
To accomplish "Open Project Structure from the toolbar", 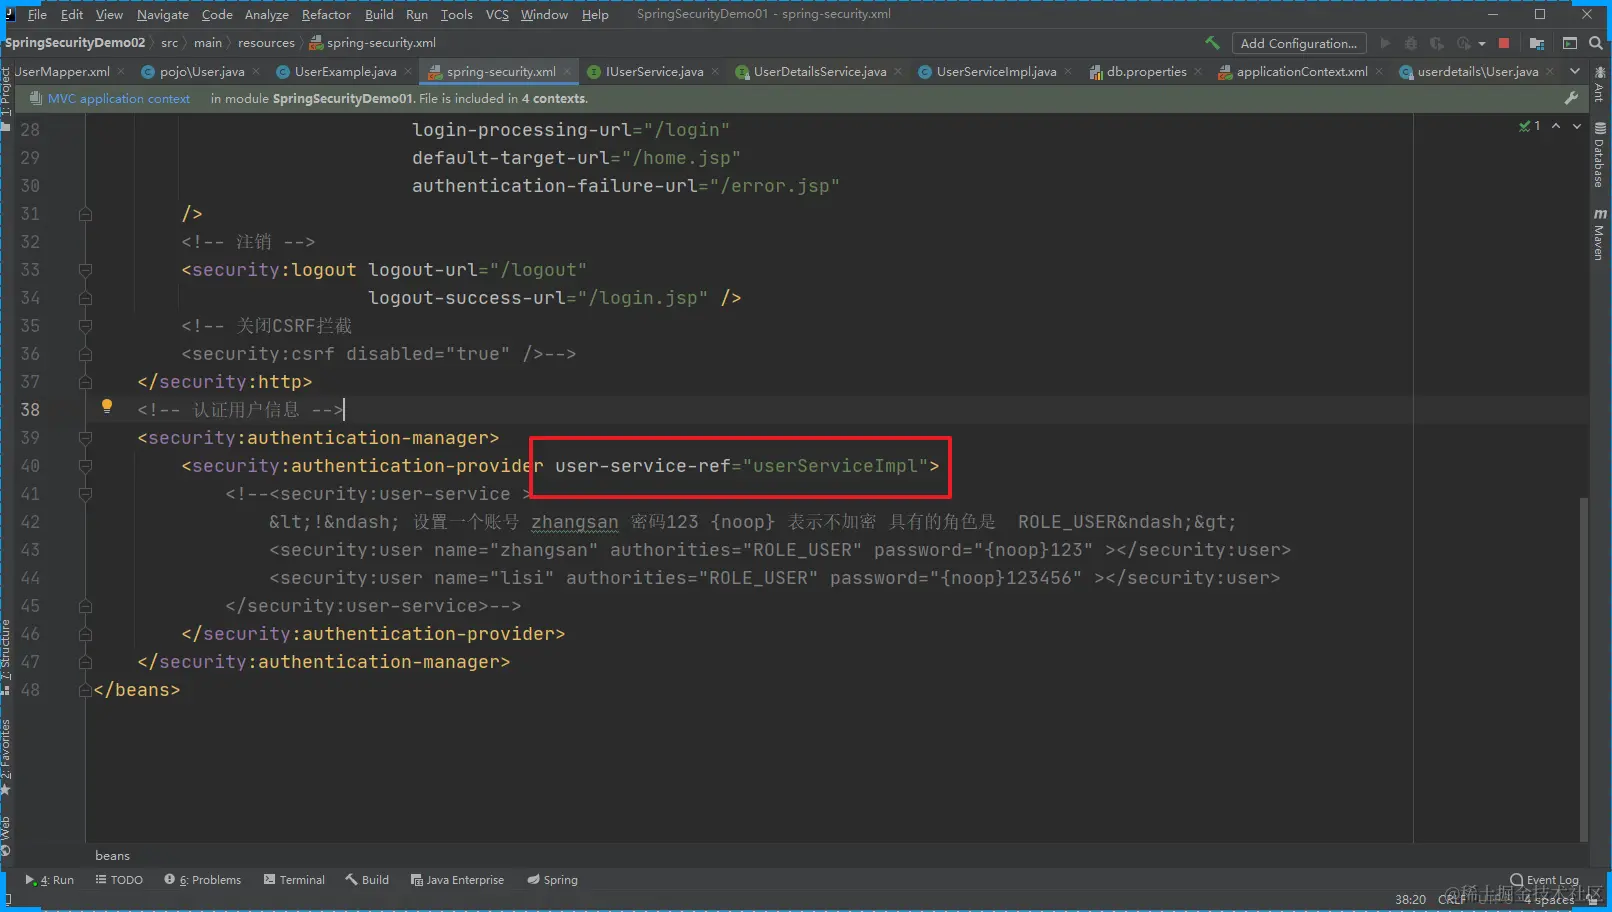I will pos(1537,43).
